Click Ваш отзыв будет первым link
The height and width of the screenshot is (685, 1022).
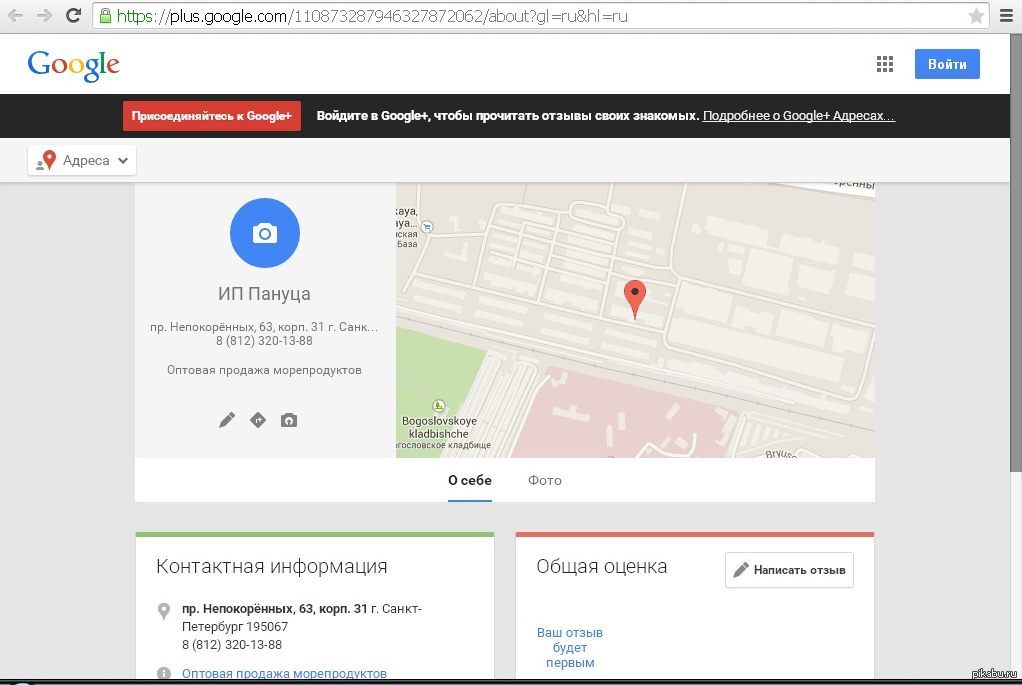pos(570,647)
